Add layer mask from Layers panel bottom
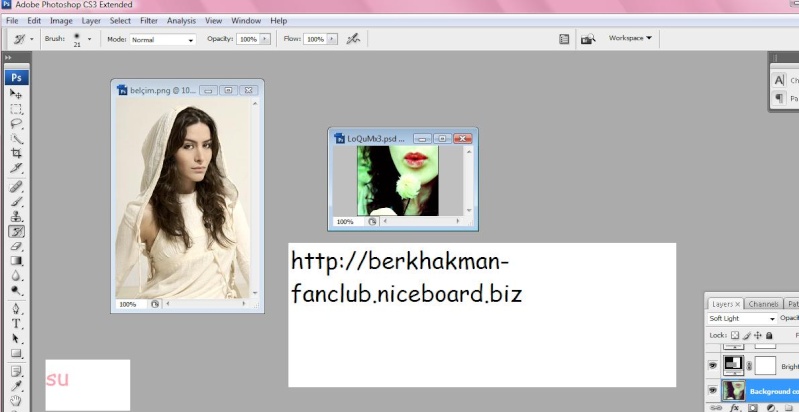799x412 pixels. [x=753, y=408]
